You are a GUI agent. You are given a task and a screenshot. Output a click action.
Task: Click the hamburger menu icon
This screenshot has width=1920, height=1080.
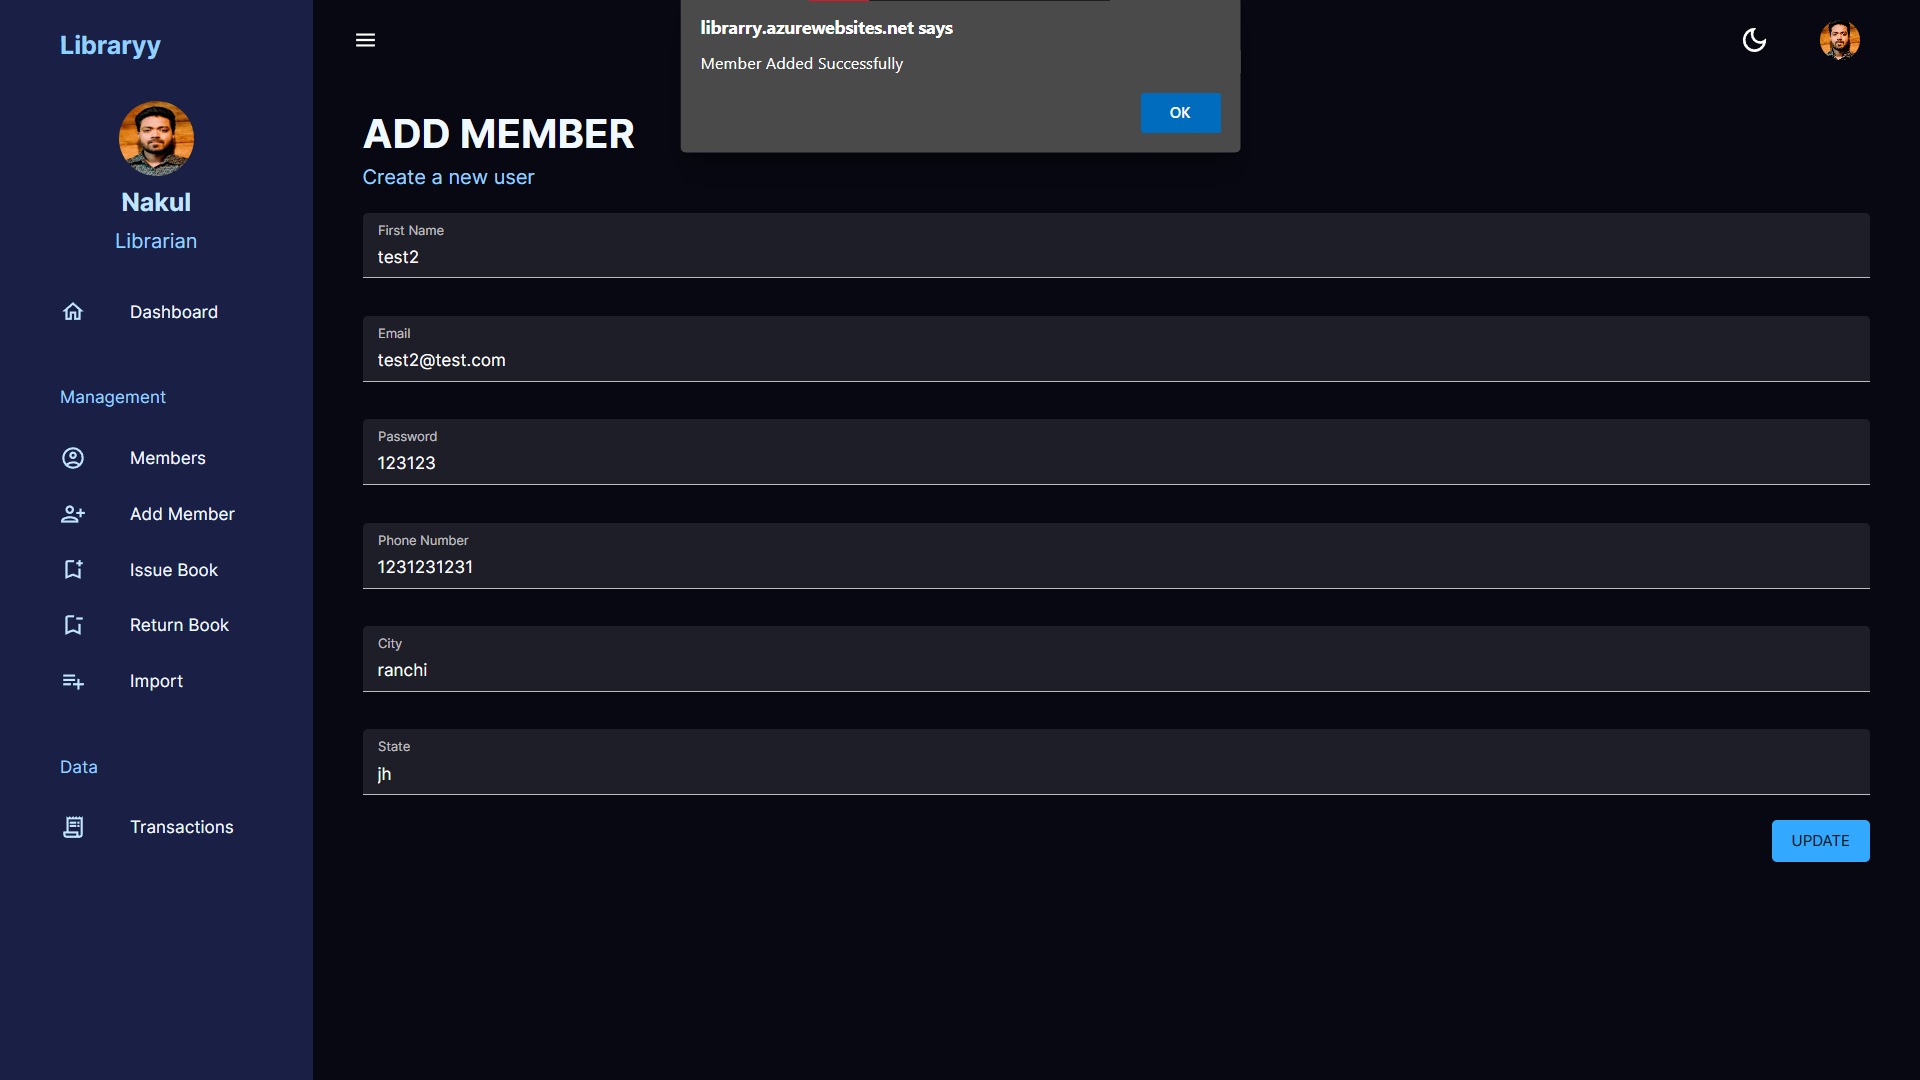pyautogui.click(x=365, y=40)
